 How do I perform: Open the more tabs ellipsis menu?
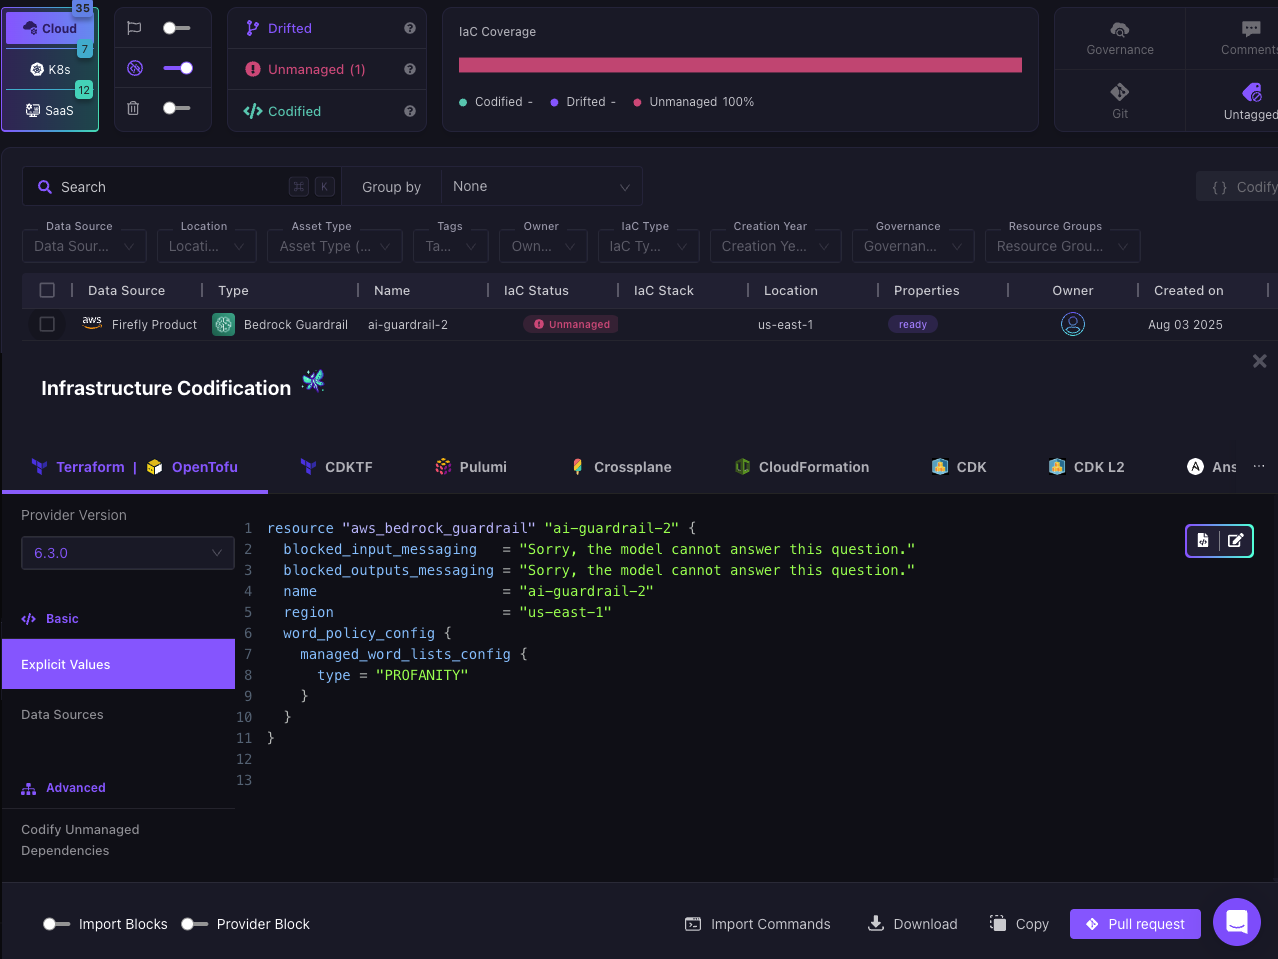1259,467
